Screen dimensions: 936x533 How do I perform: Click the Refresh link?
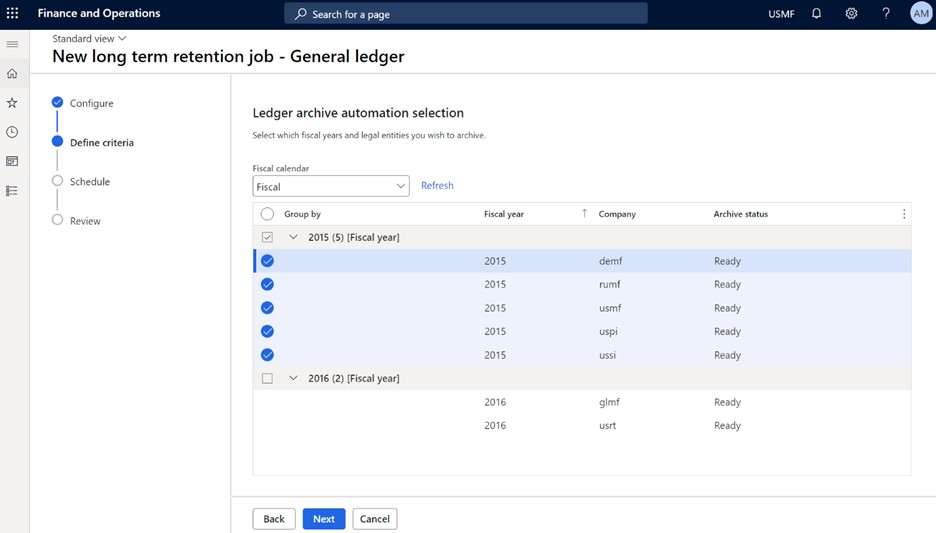coord(437,186)
